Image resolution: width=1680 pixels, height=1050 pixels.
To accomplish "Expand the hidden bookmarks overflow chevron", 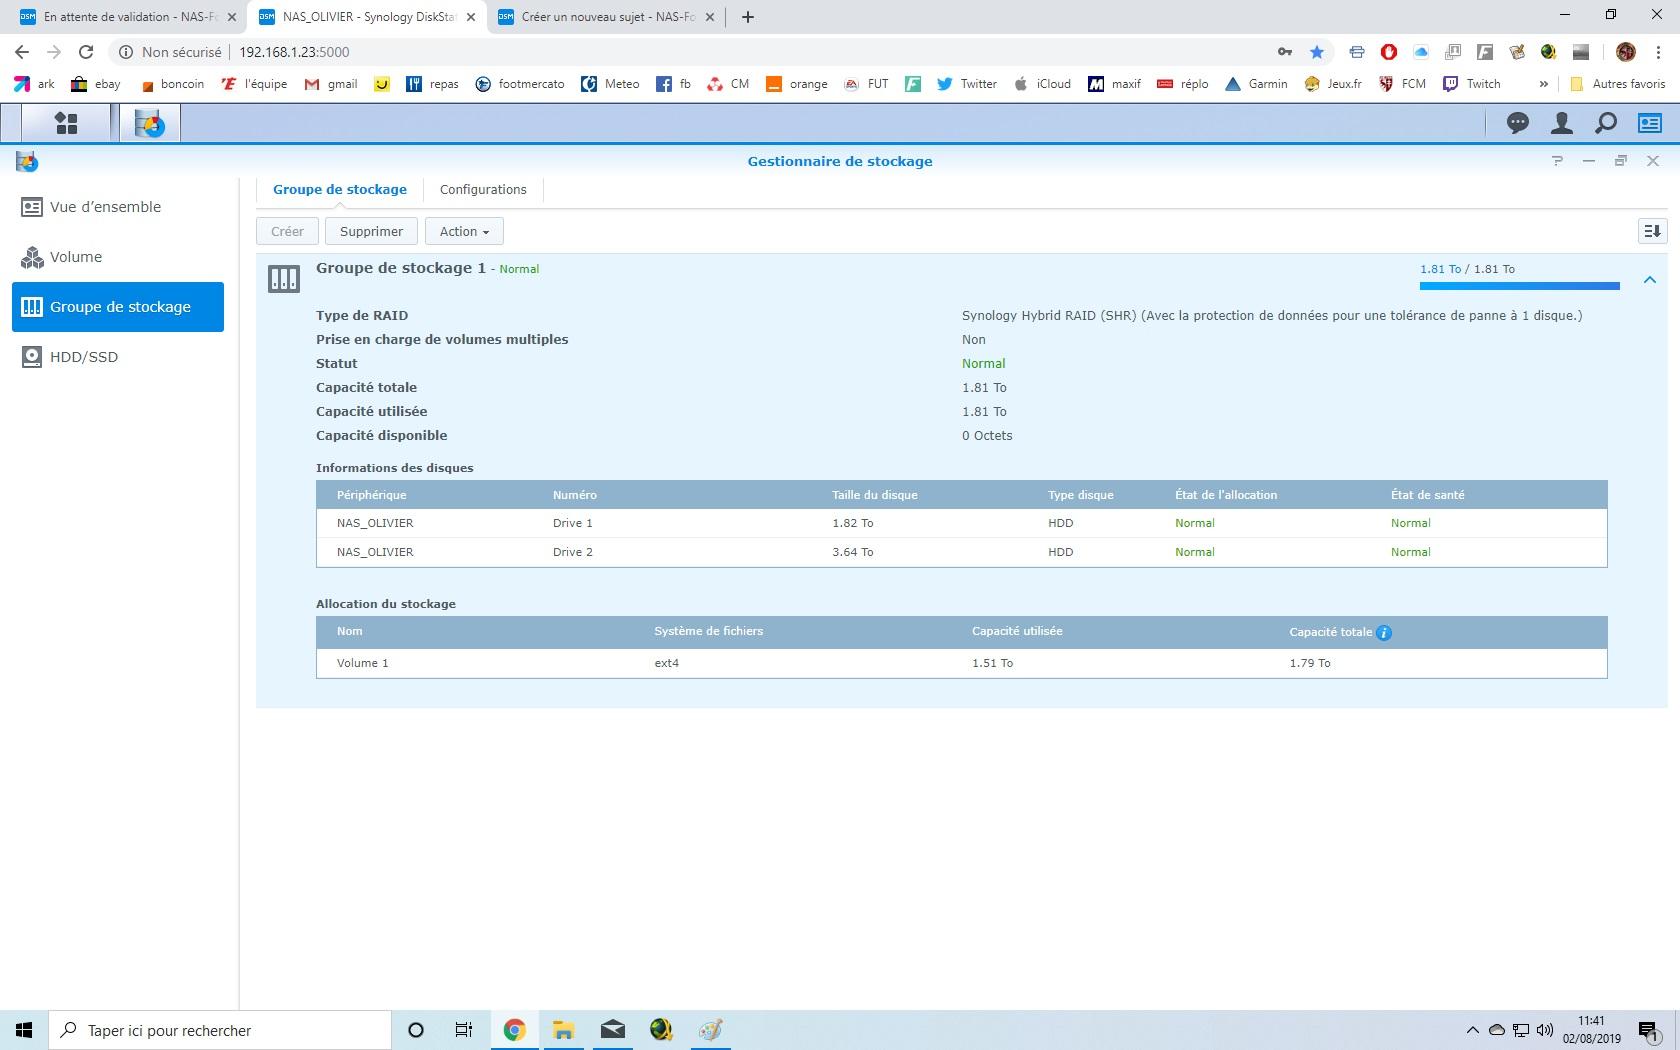I will point(1543,84).
